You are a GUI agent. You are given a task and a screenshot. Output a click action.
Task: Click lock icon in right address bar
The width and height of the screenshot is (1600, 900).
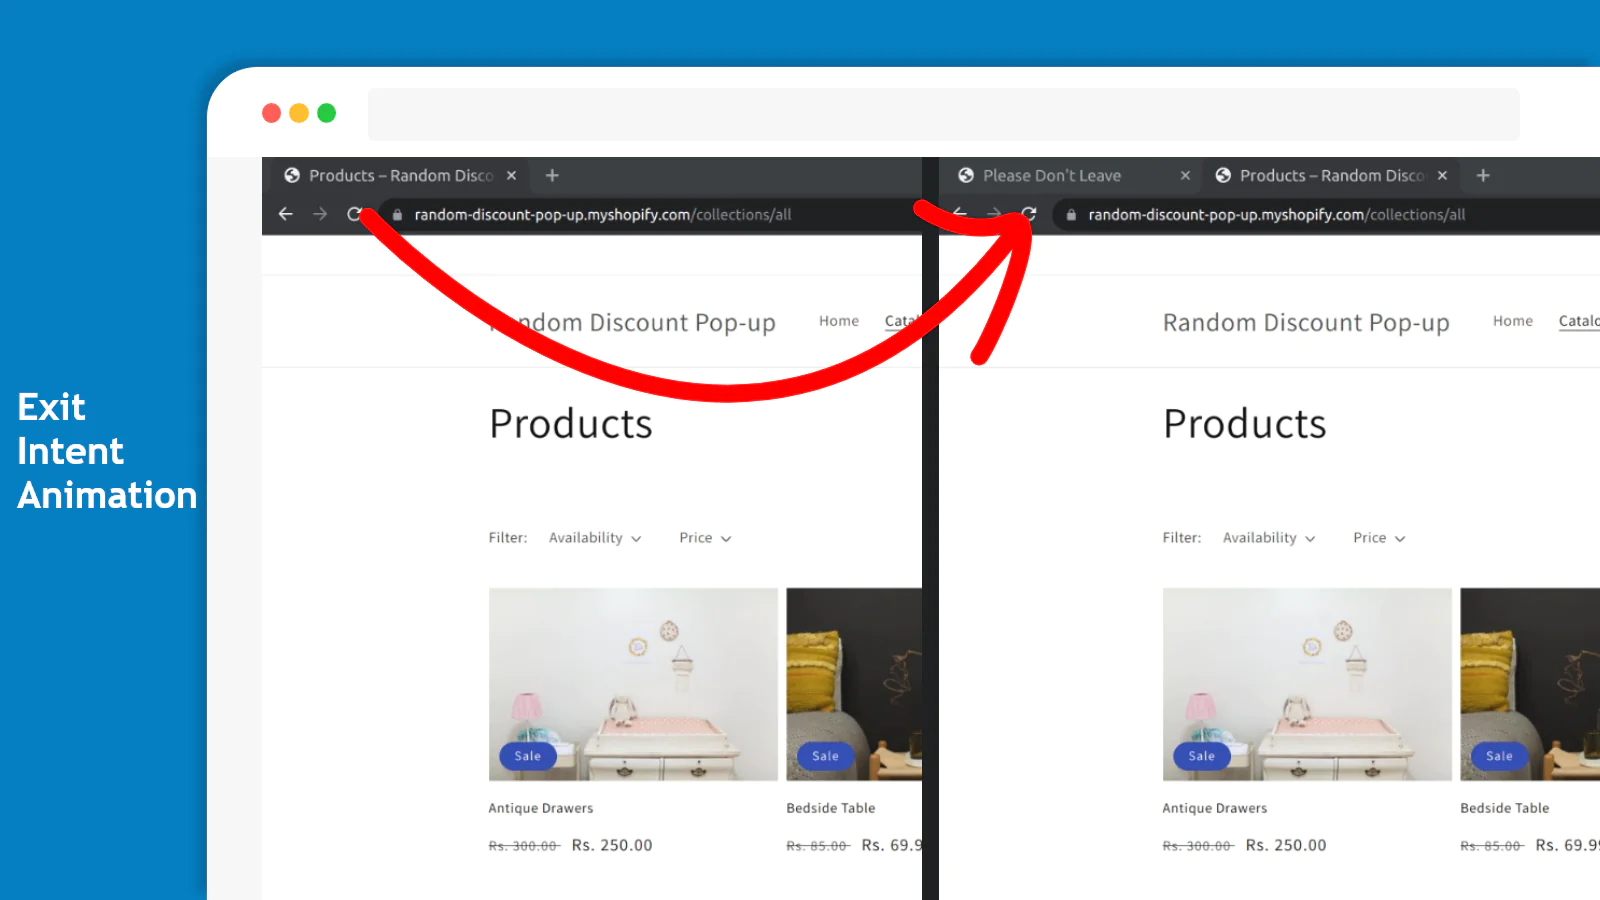[x=1071, y=215]
